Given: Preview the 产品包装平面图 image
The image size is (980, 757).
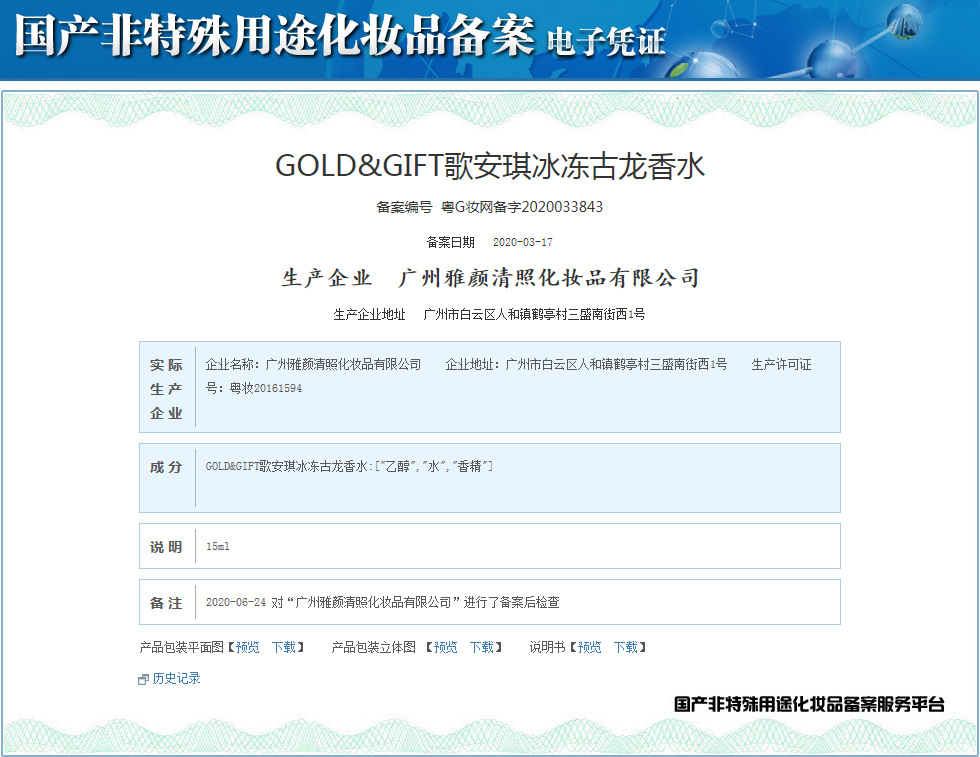Looking at the screenshot, I should [x=248, y=647].
